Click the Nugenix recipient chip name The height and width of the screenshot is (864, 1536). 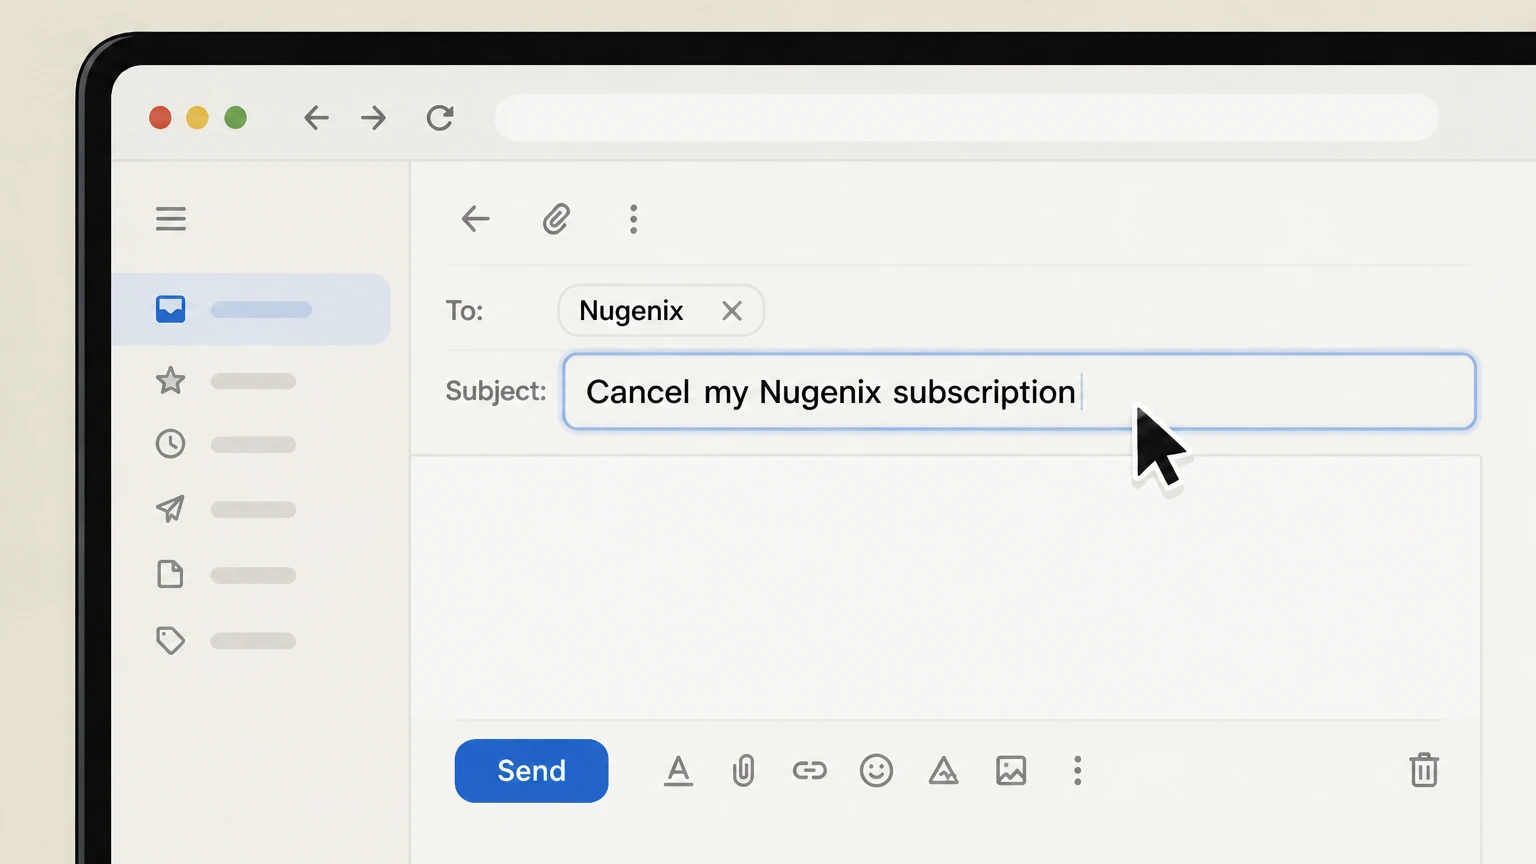pos(631,311)
